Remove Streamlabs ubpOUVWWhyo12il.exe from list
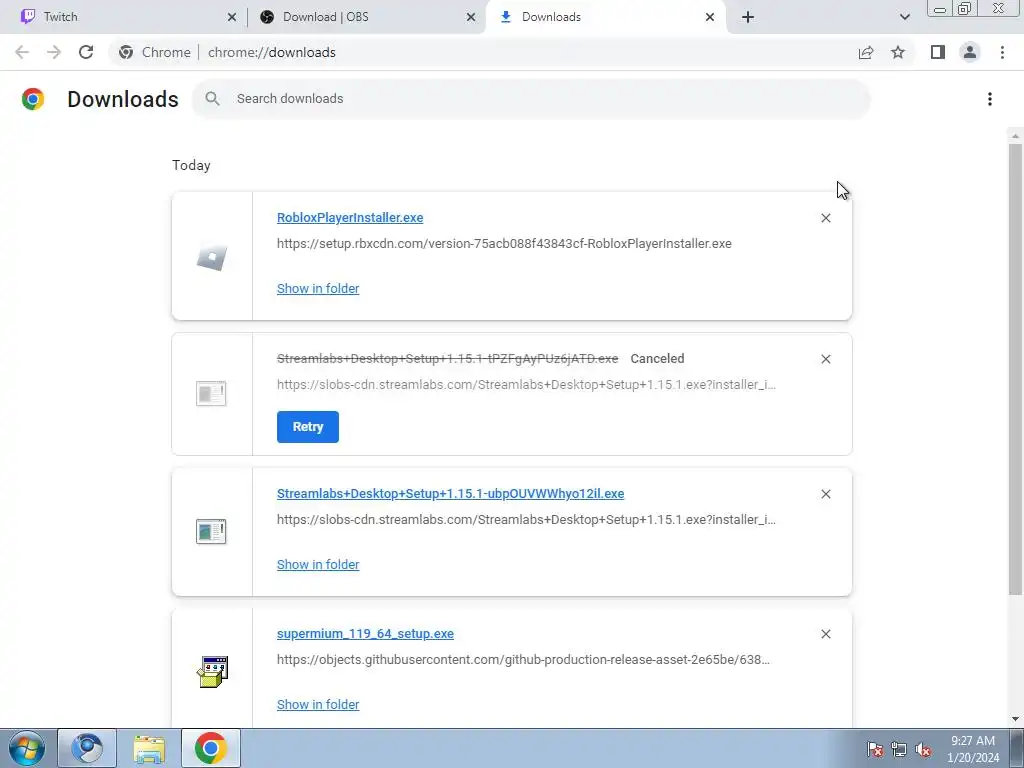Image resolution: width=1024 pixels, height=768 pixels. pos(825,494)
